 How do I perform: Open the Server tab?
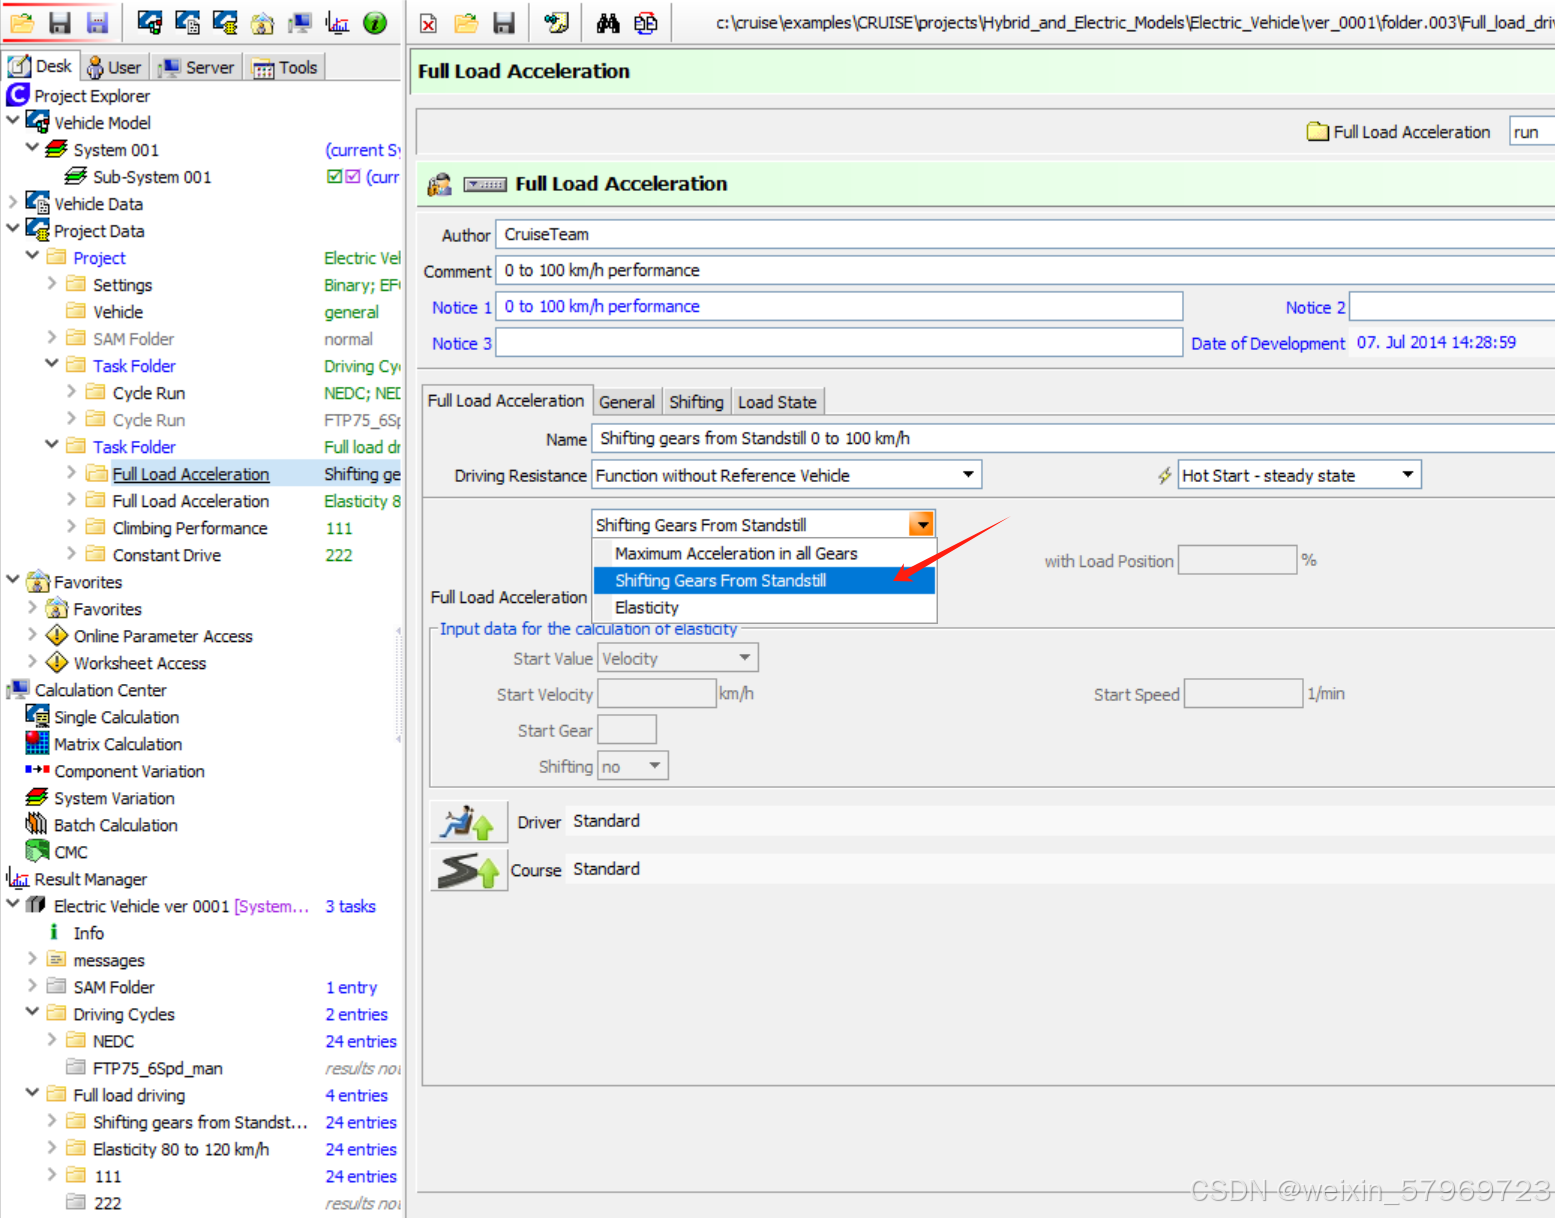tap(197, 67)
